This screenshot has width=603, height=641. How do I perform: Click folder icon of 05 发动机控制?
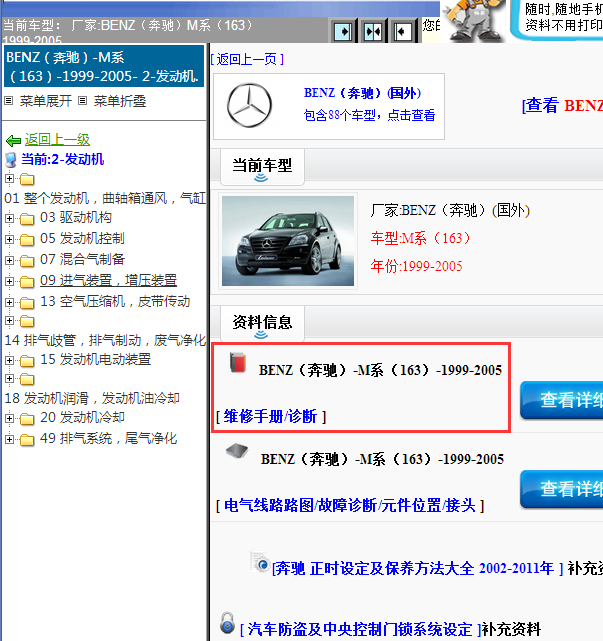[27, 240]
